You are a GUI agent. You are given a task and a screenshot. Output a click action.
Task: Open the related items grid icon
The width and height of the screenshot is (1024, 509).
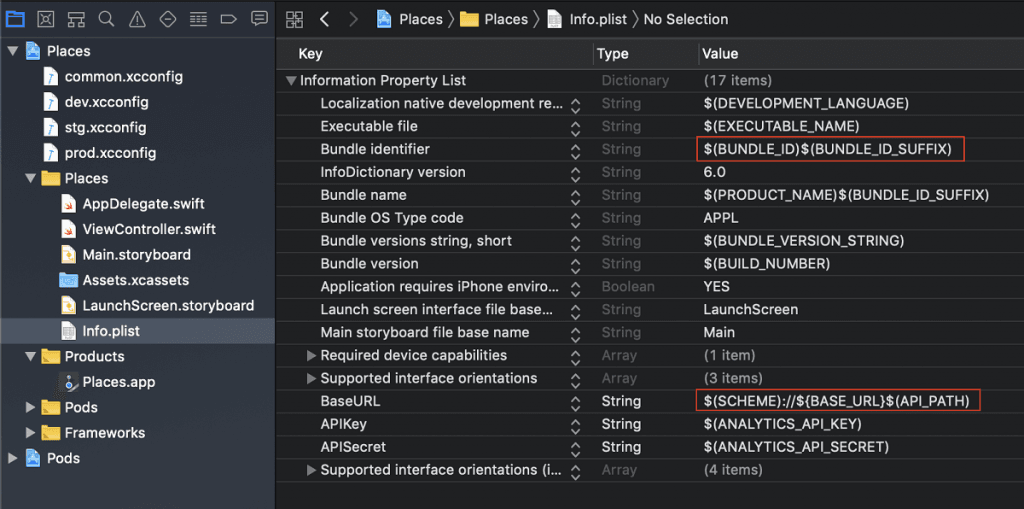(295, 20)
